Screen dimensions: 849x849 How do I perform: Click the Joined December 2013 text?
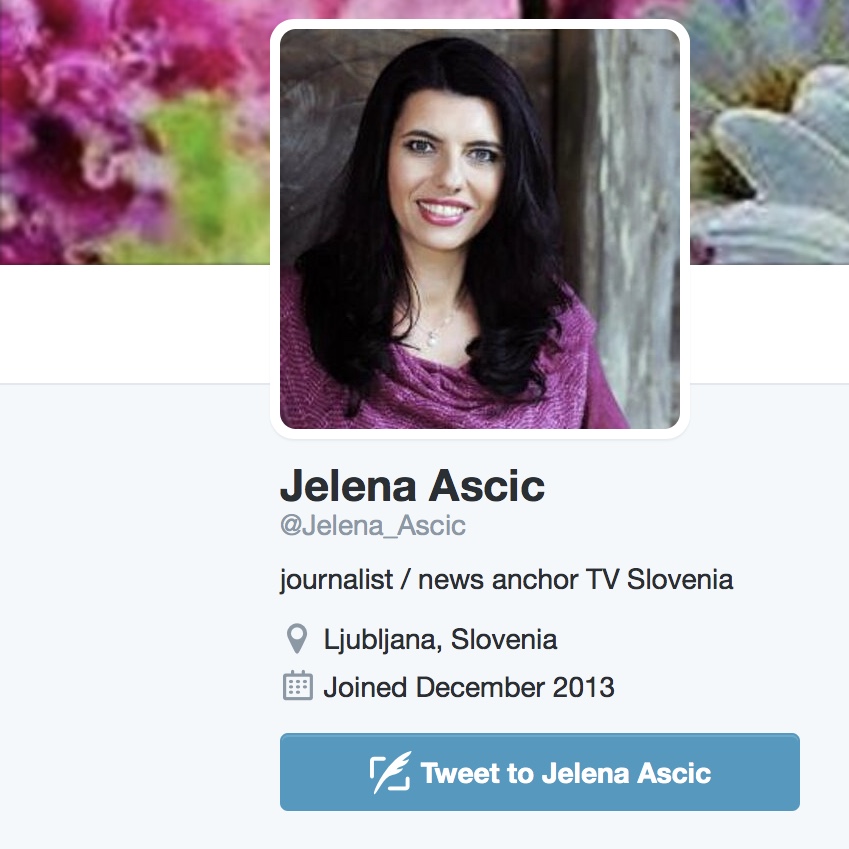click(469, 687)
